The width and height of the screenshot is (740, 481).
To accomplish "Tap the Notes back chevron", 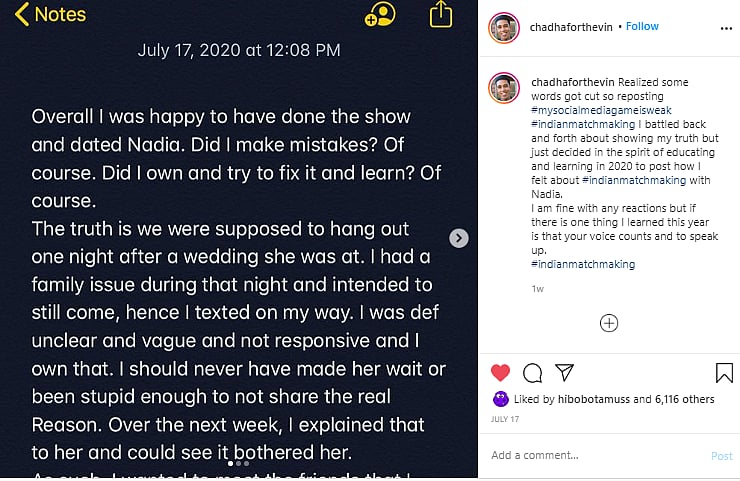I will point(22,15).
